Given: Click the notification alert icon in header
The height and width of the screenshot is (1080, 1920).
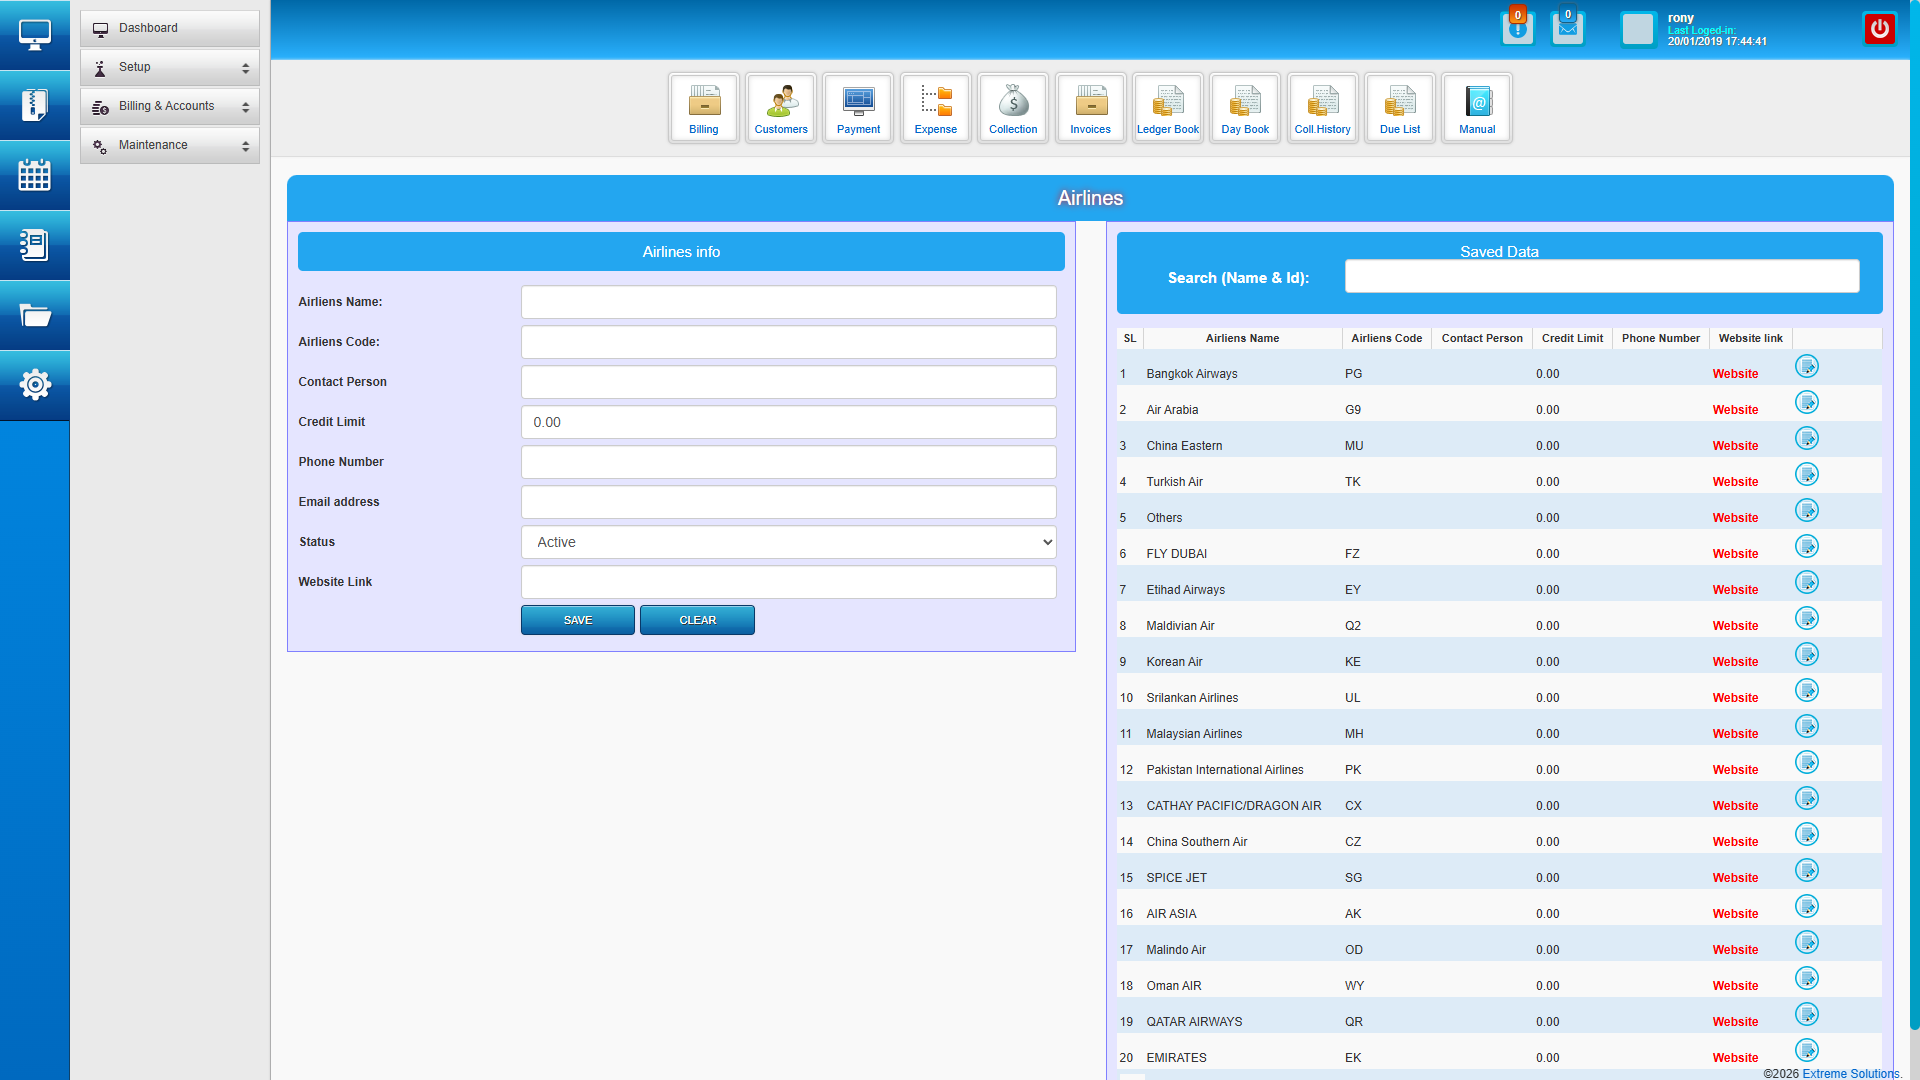Looking at the screenshot, I should point(1517,28).
